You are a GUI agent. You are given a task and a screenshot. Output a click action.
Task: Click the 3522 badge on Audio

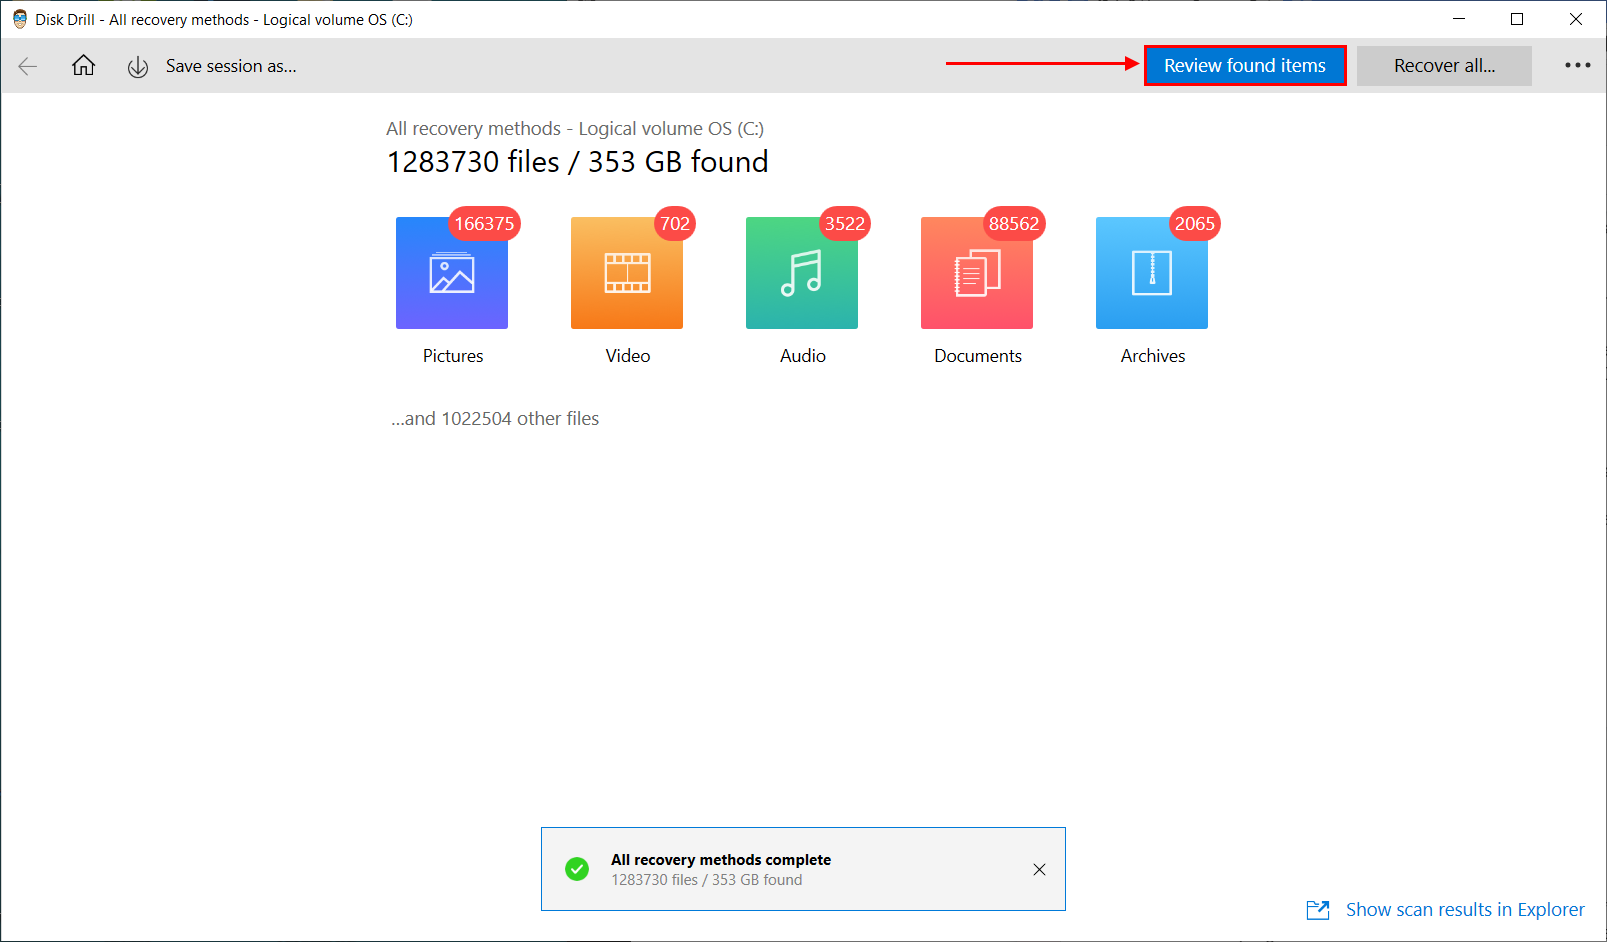click(x=845, y=224)
